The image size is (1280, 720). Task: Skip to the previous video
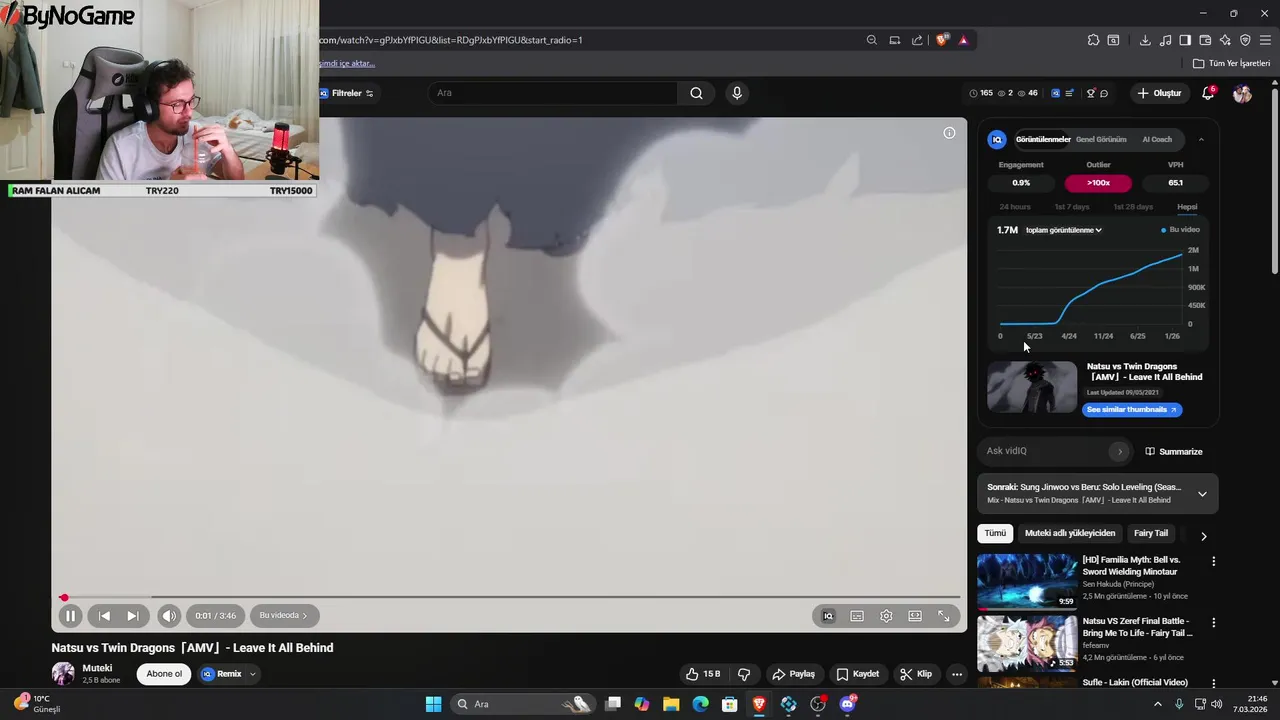[104, 616]
